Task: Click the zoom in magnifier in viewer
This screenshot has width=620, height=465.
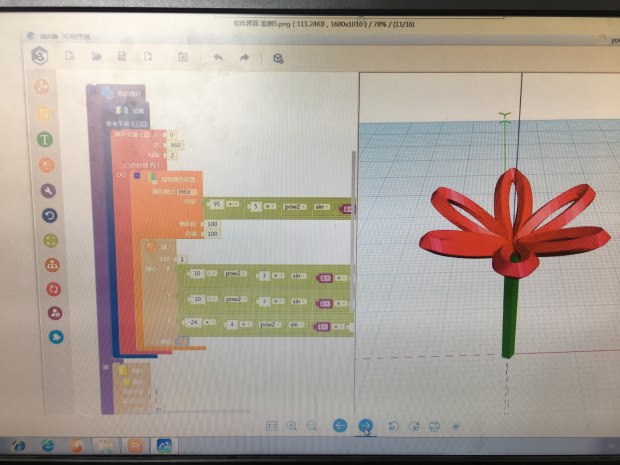Action: [x=292, y=426]
